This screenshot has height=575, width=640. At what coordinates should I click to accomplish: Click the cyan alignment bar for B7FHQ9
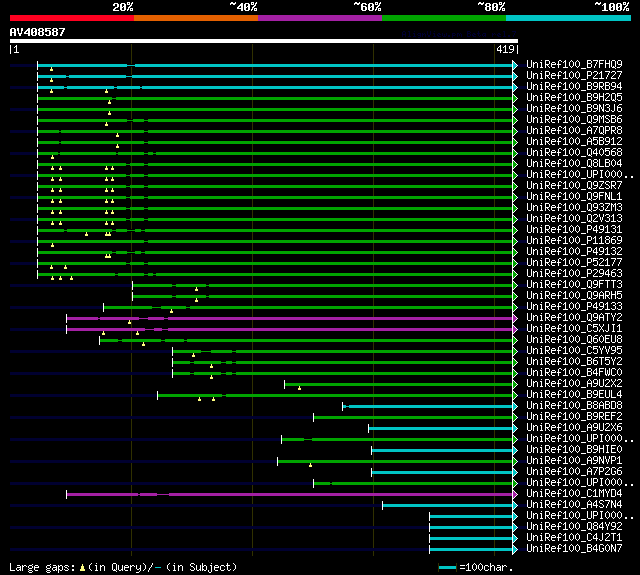[x=275, y=65]
